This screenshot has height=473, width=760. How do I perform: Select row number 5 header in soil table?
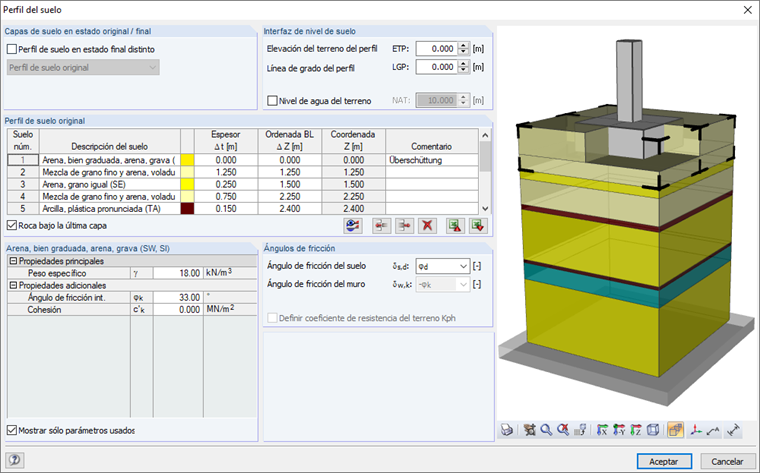pos(23,209)
